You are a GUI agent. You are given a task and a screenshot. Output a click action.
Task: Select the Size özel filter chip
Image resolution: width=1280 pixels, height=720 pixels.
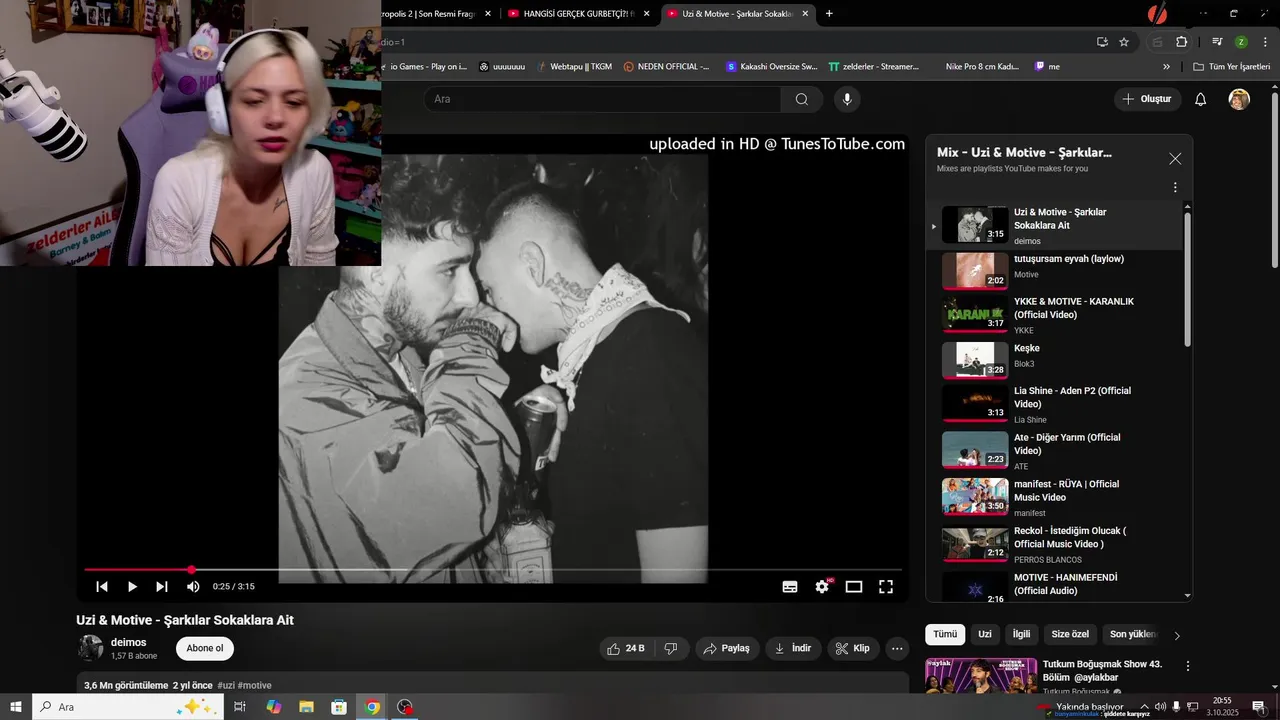click(x=1070, y=634)
